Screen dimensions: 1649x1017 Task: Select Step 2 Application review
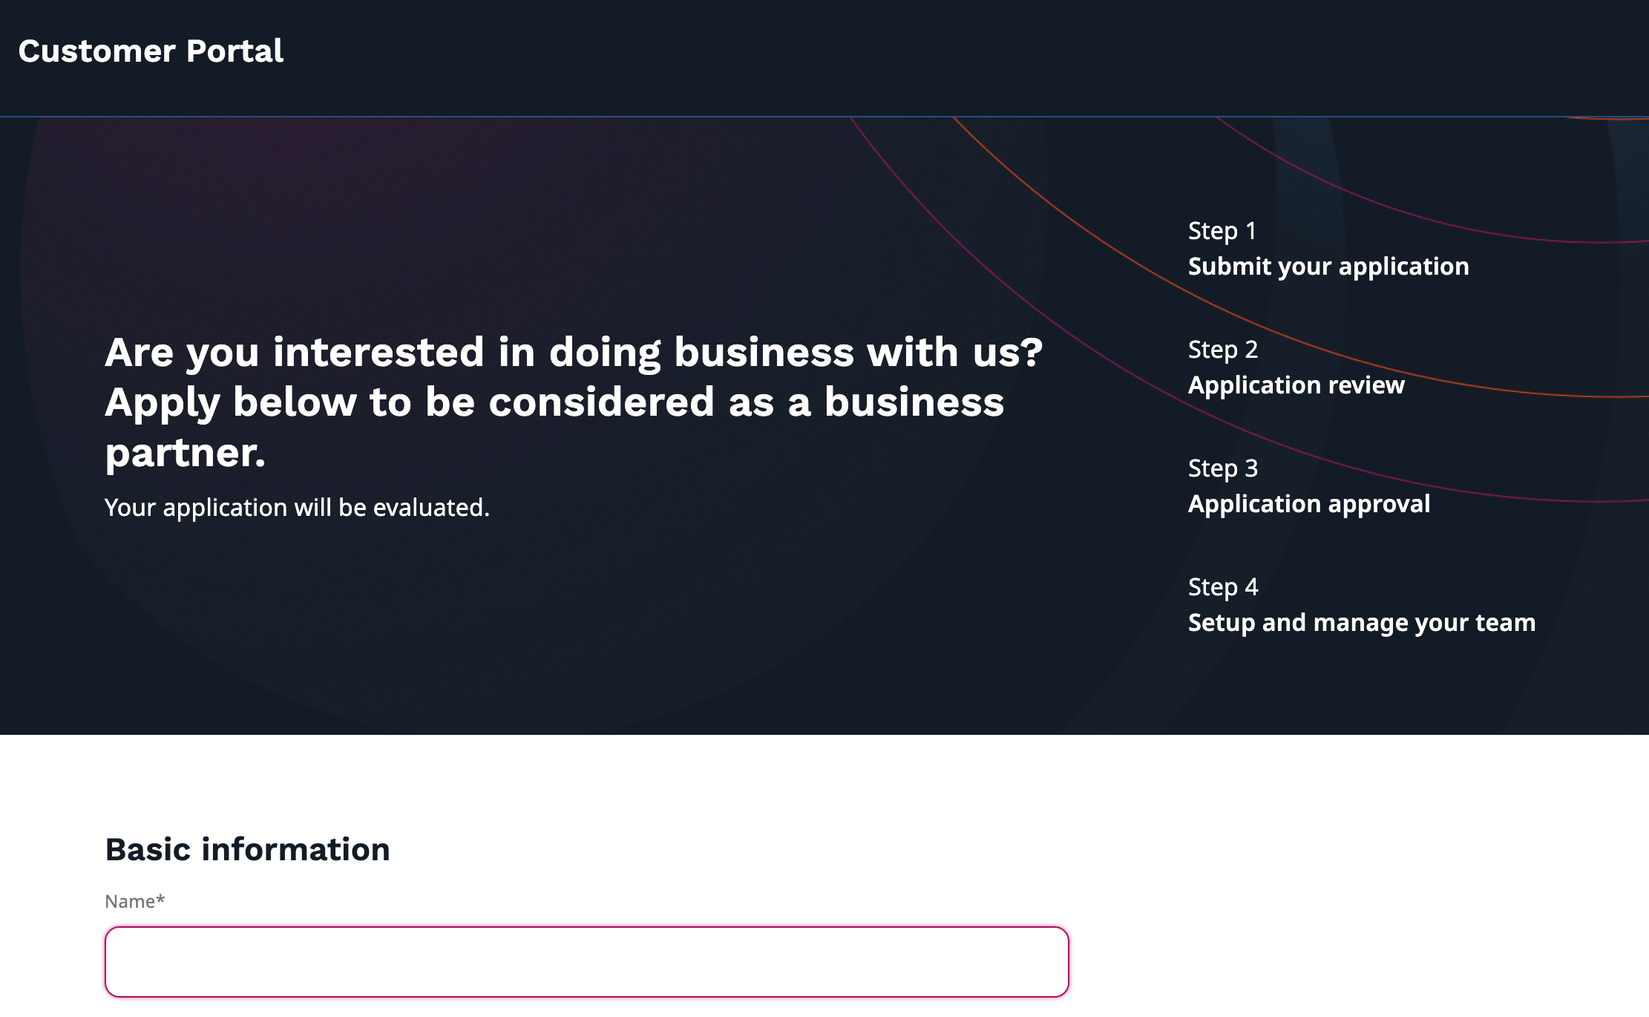(1295, 368)
